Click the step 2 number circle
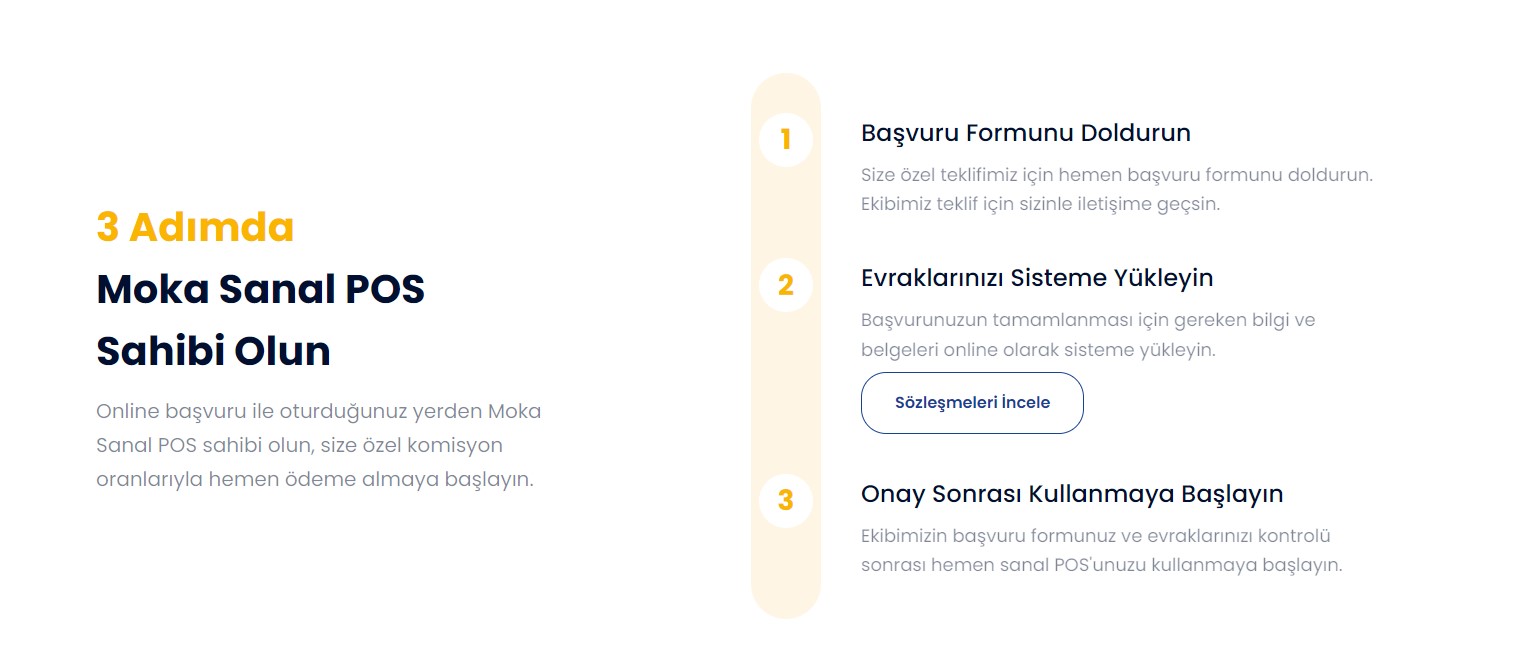 pos(785,285)
